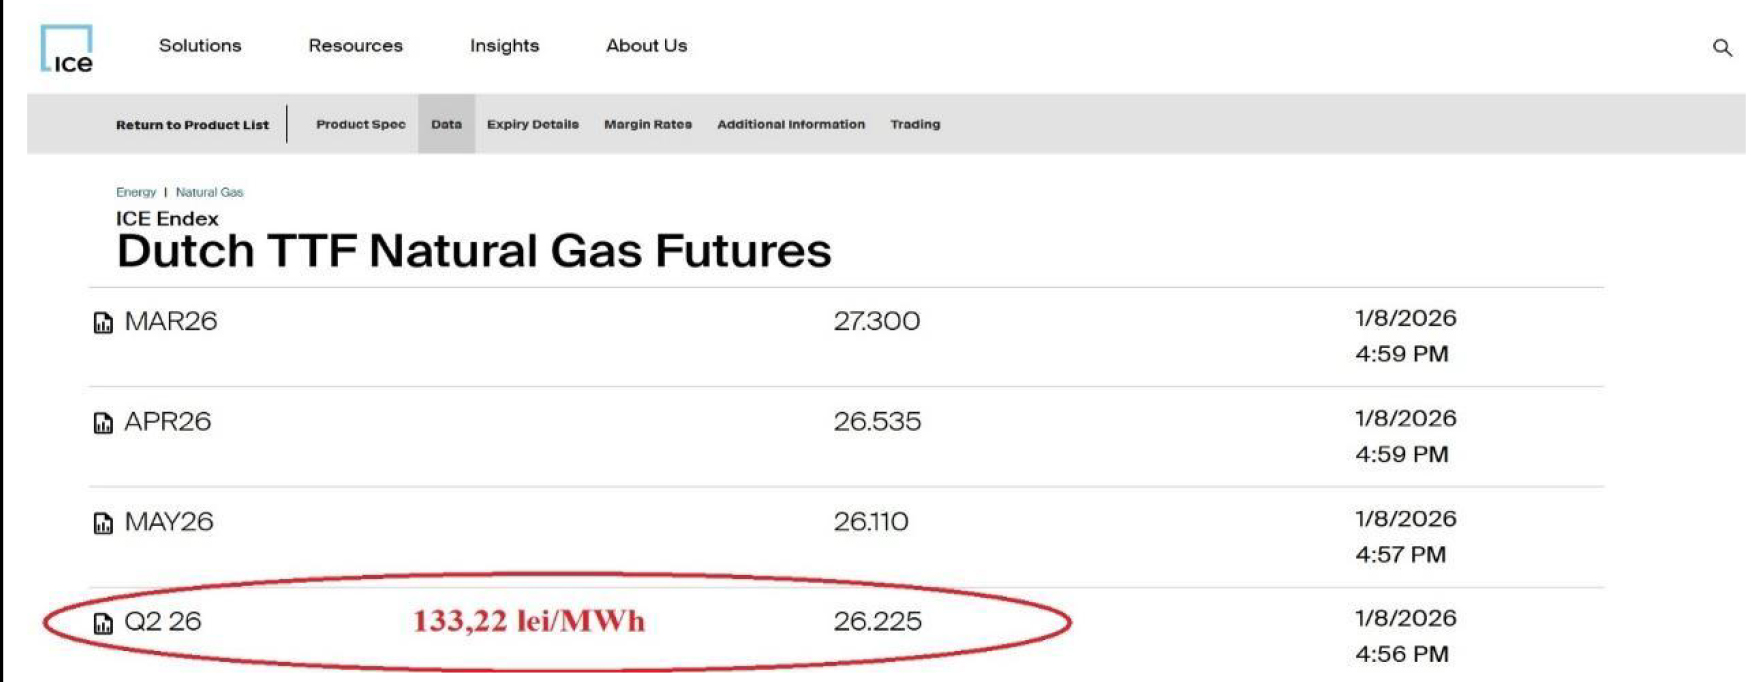Open the Resources menu
Viewport: 1751px width, 682px height.
355,46
